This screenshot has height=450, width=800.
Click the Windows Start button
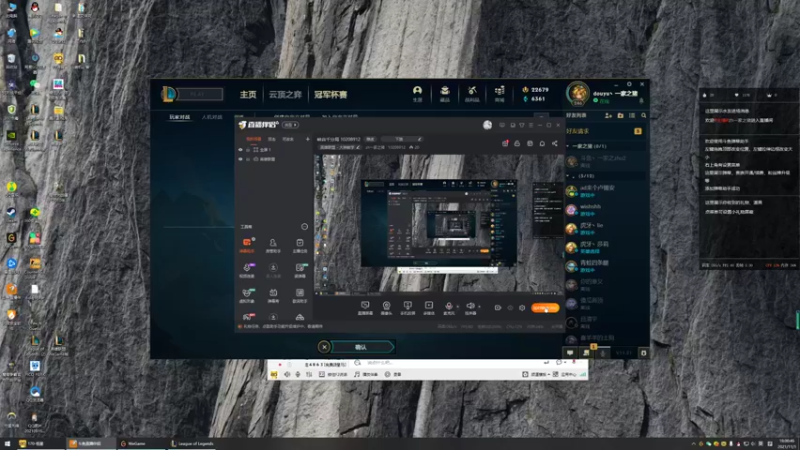click(x=7, y=444)
